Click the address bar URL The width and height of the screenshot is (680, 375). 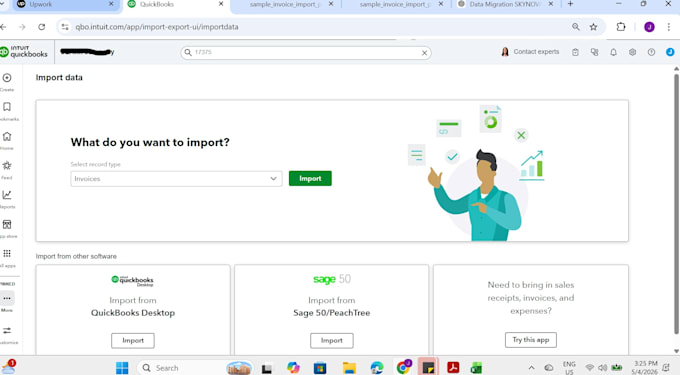pos(157,27)
